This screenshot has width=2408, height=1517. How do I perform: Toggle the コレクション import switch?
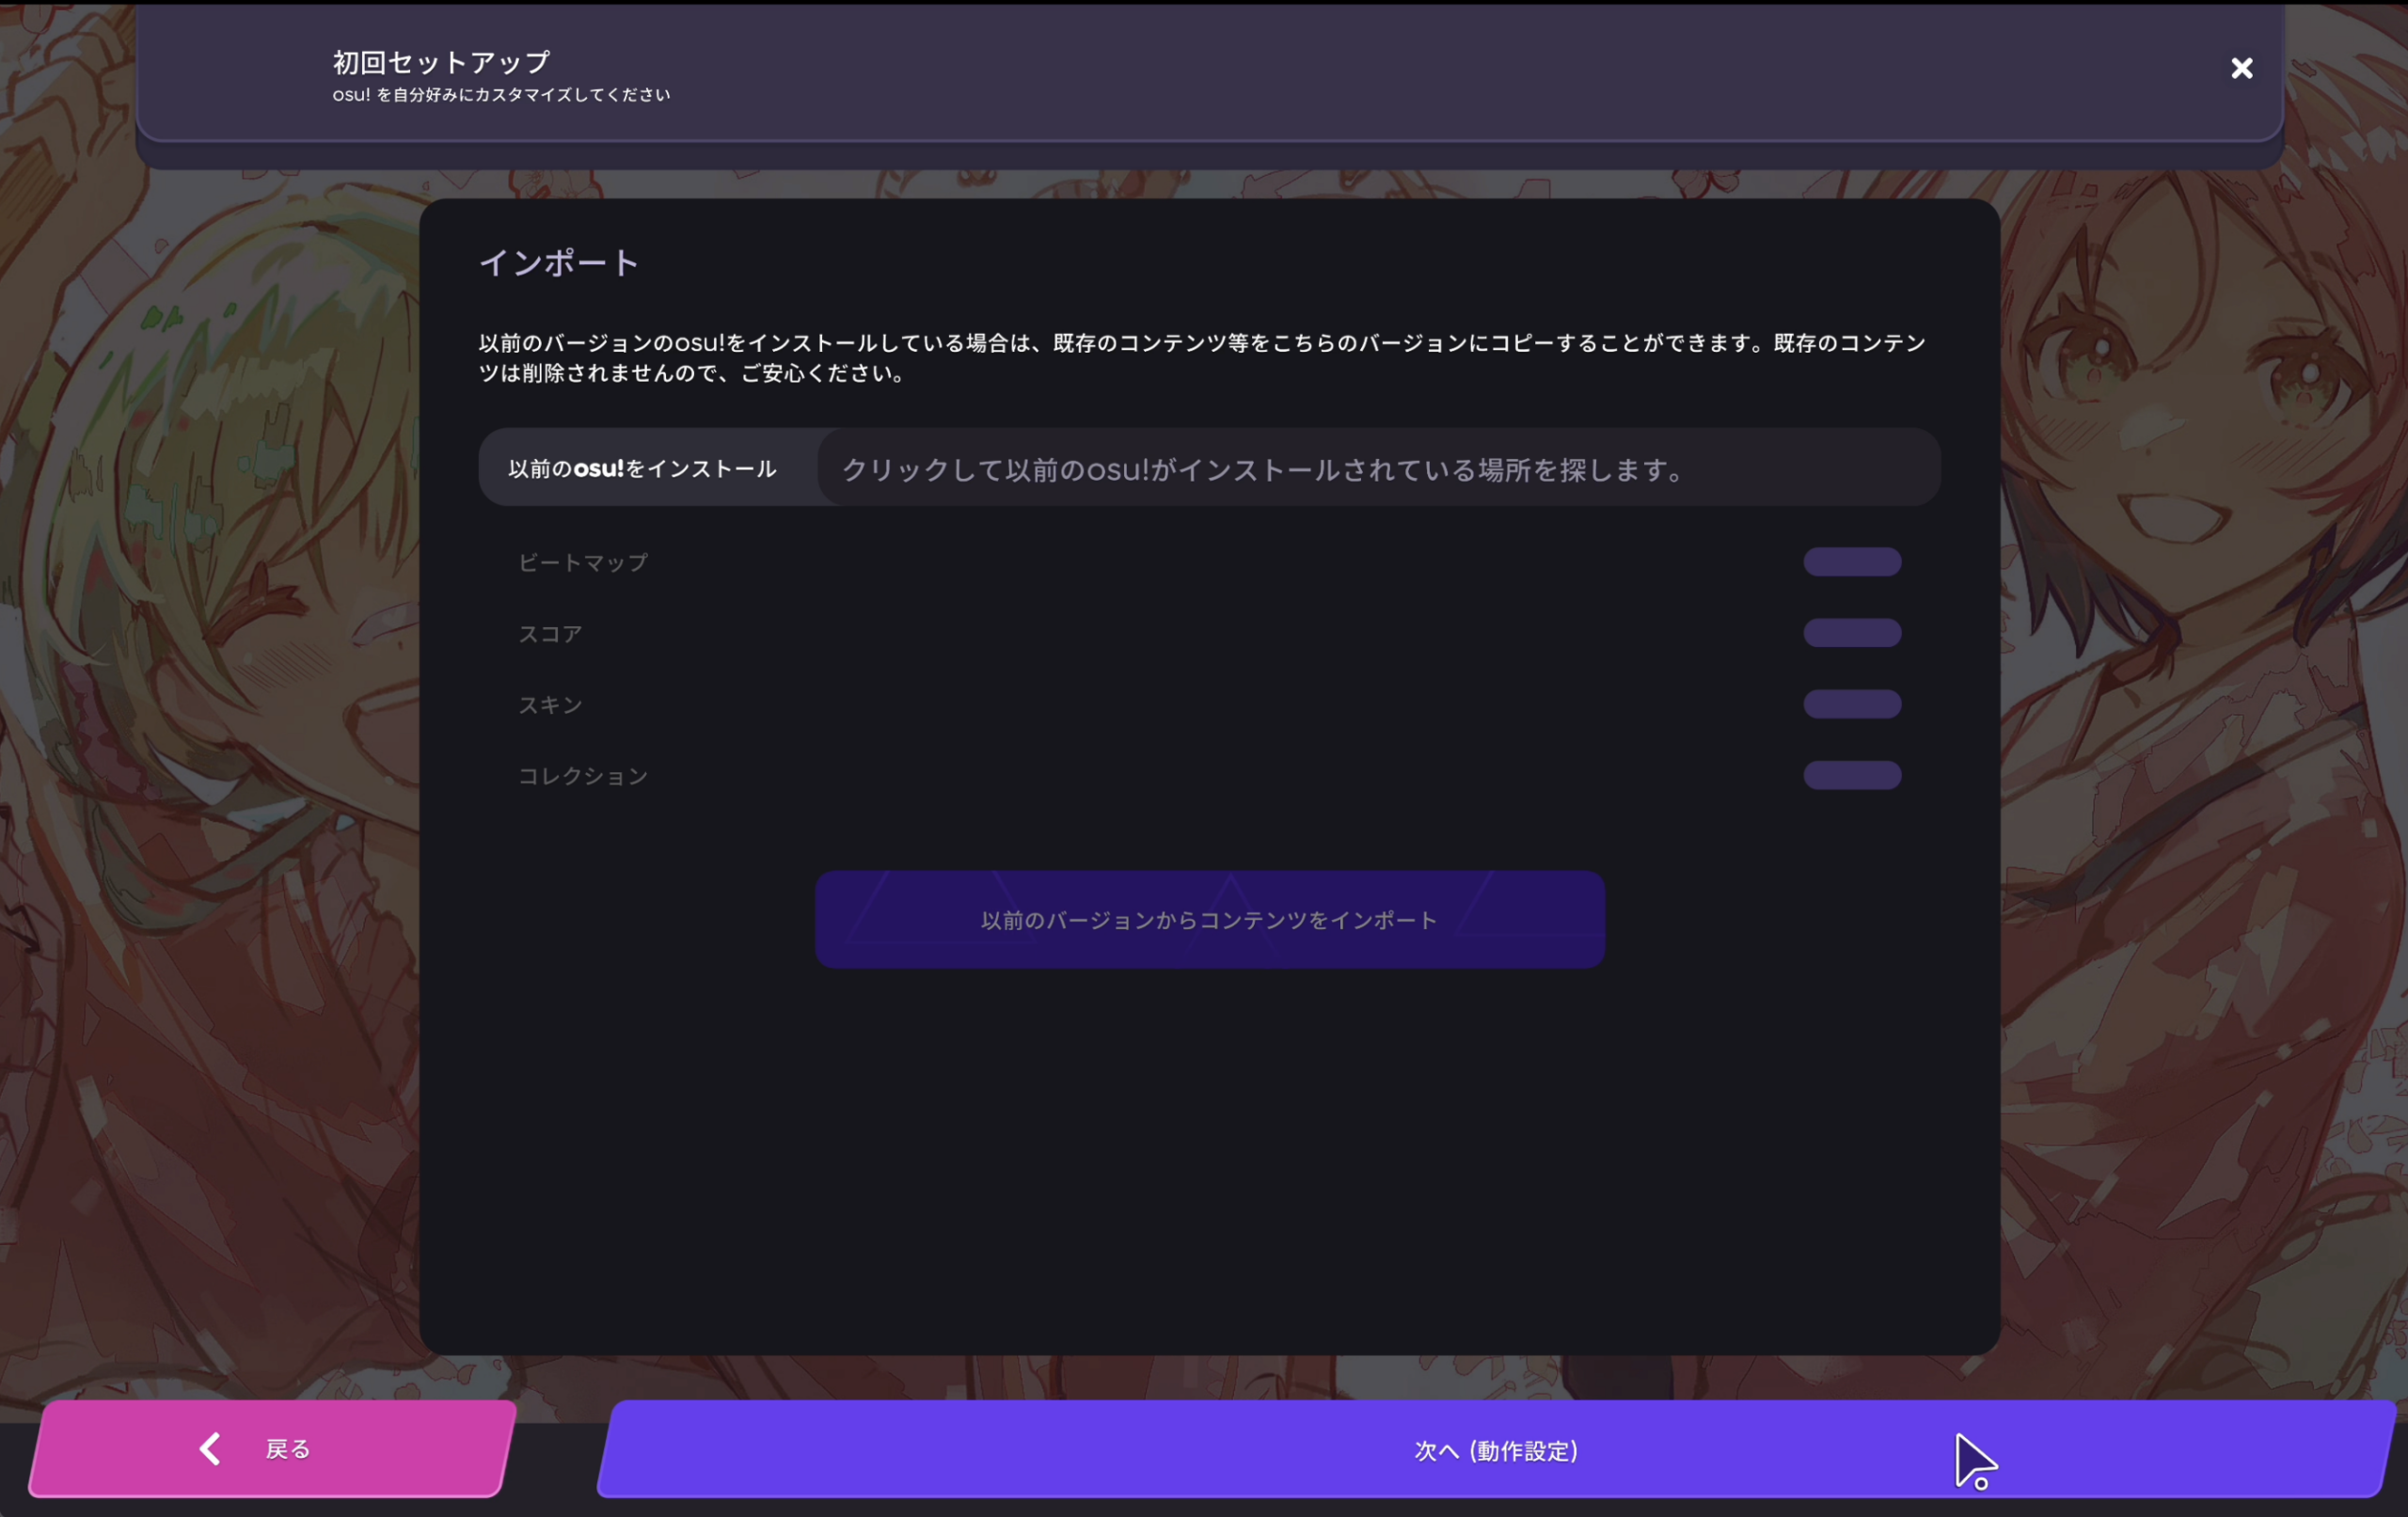pyautogui.click(x=1852, y=775)
